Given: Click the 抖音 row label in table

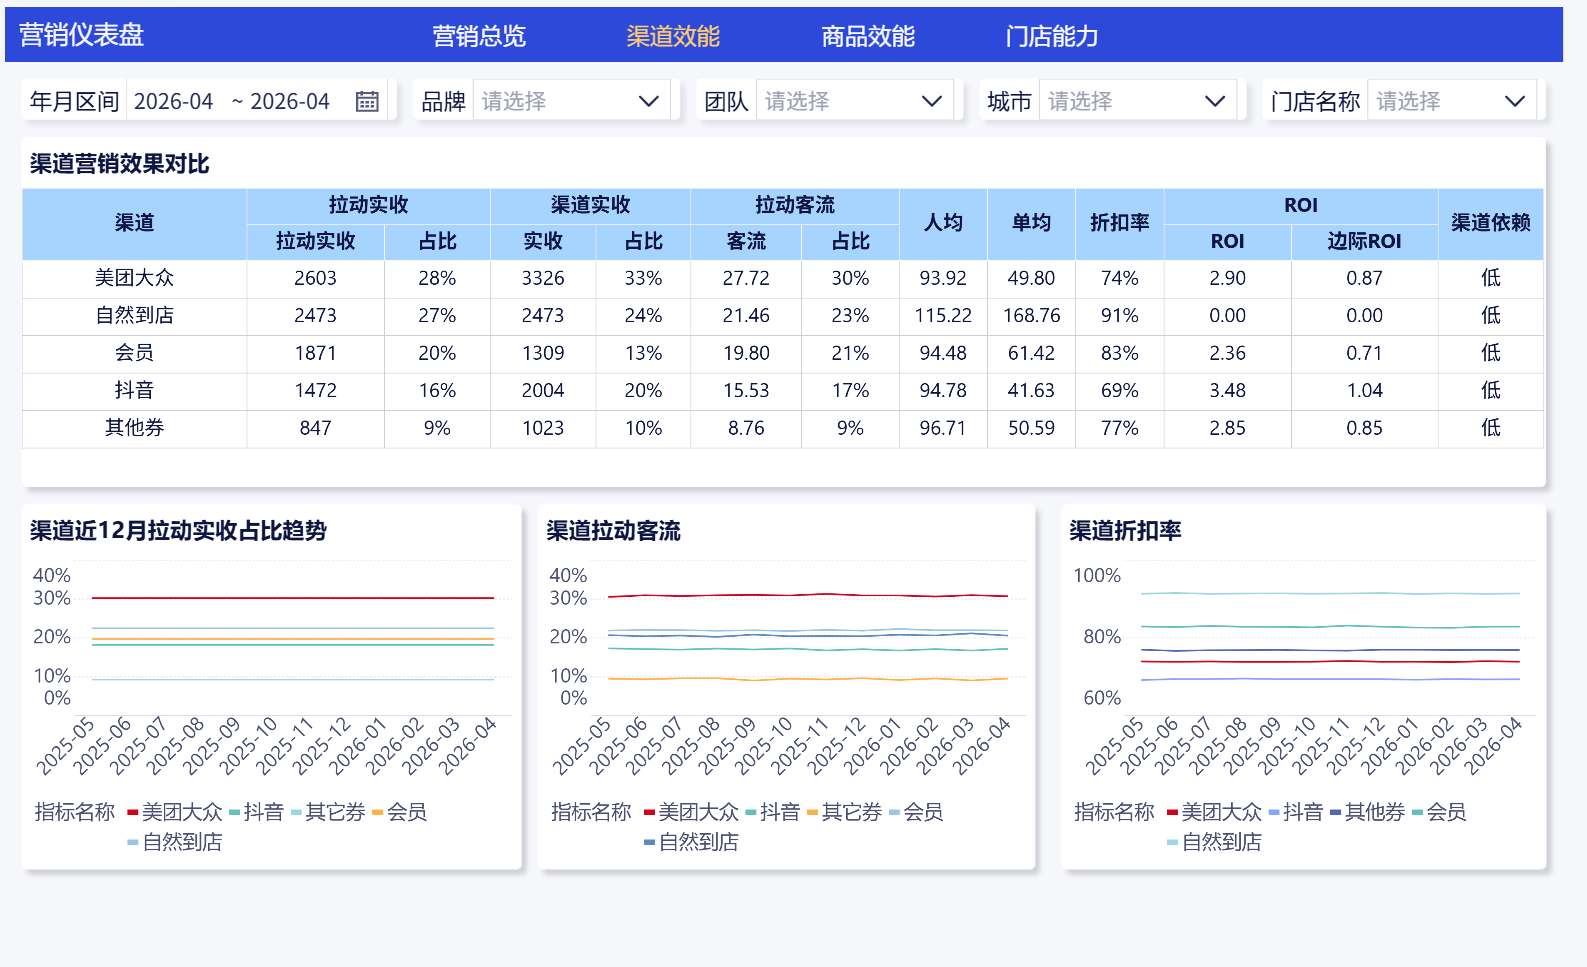Looking at the screenshot, I should (134, 390).
